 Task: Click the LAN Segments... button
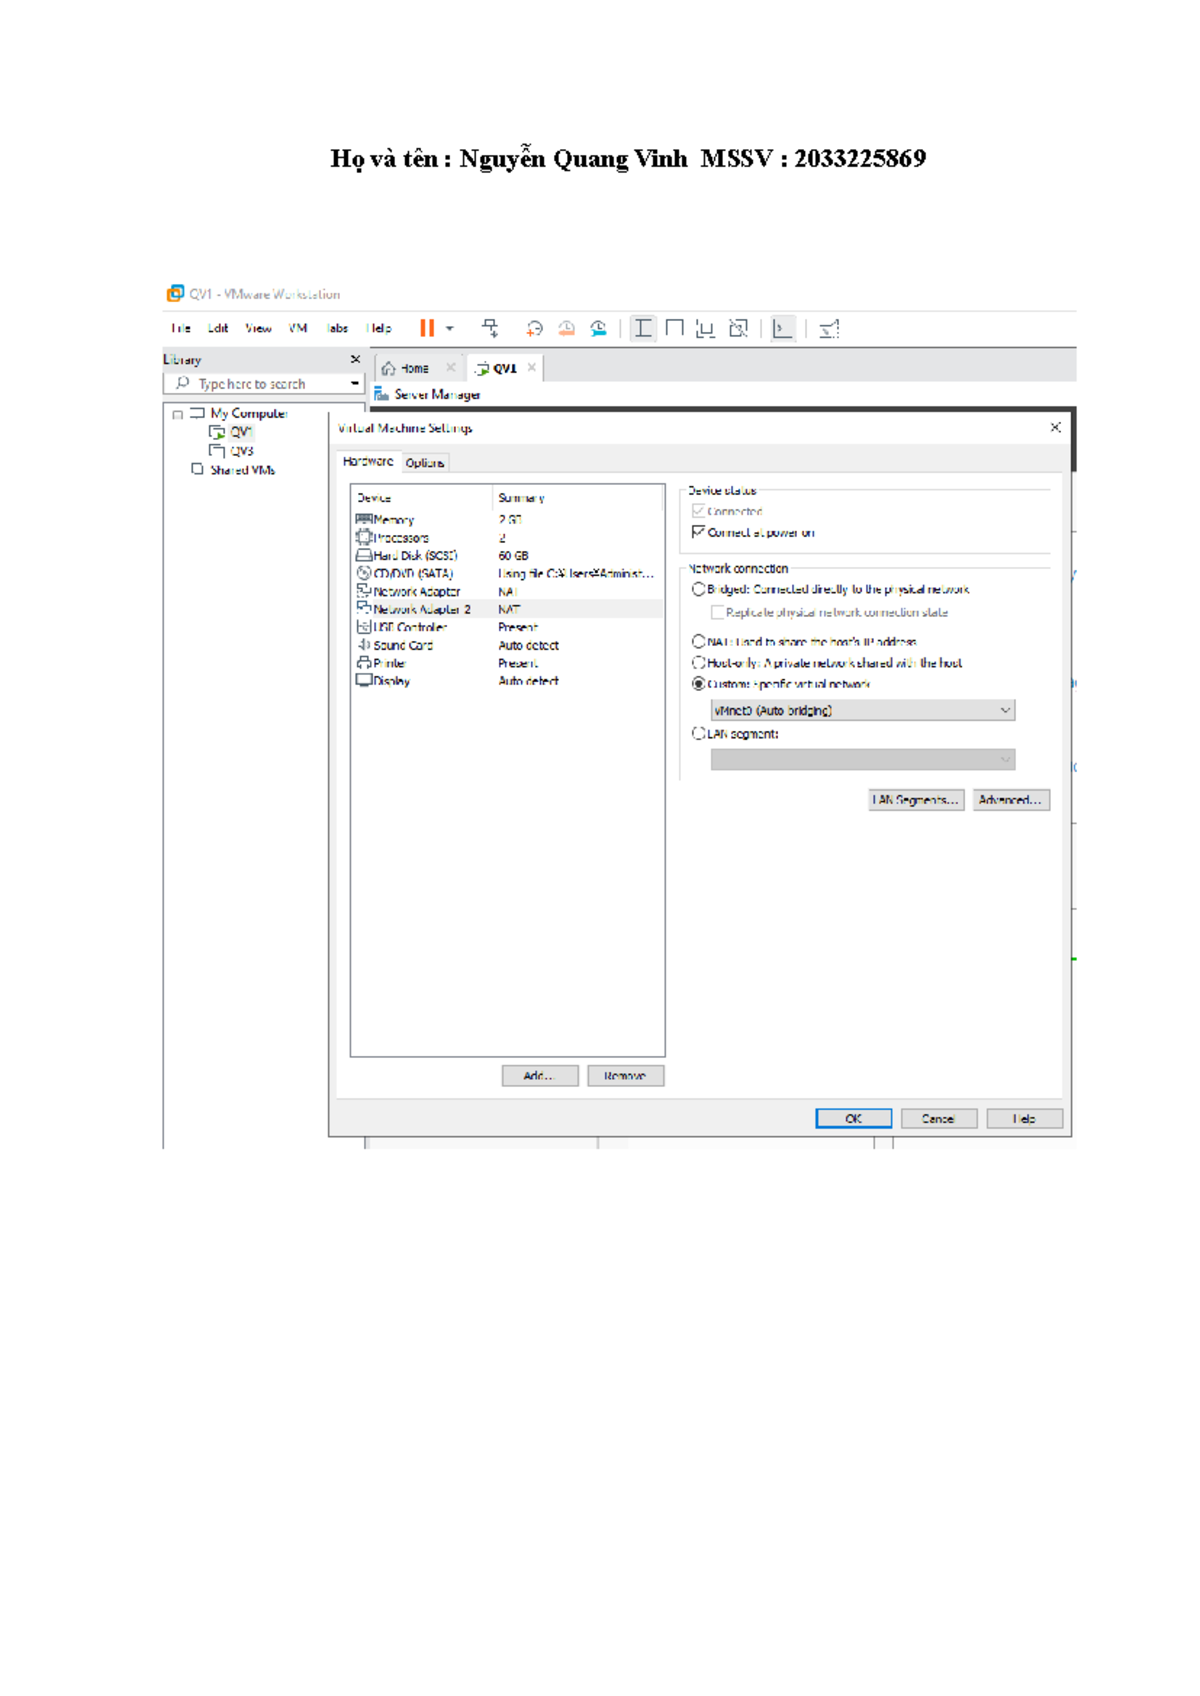coord(917,800)
